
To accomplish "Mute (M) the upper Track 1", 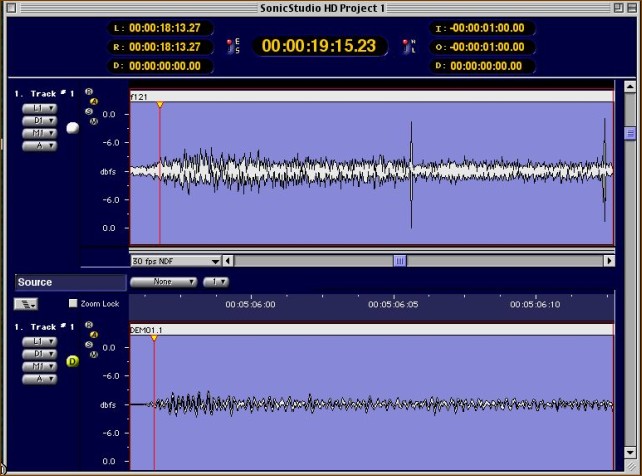I will (94, 121).
